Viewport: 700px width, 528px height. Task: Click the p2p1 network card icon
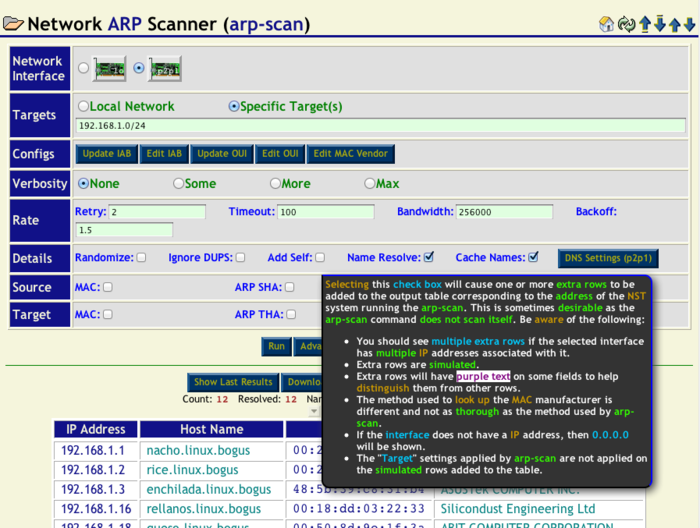pyautogui.click(x=163, y=69)
